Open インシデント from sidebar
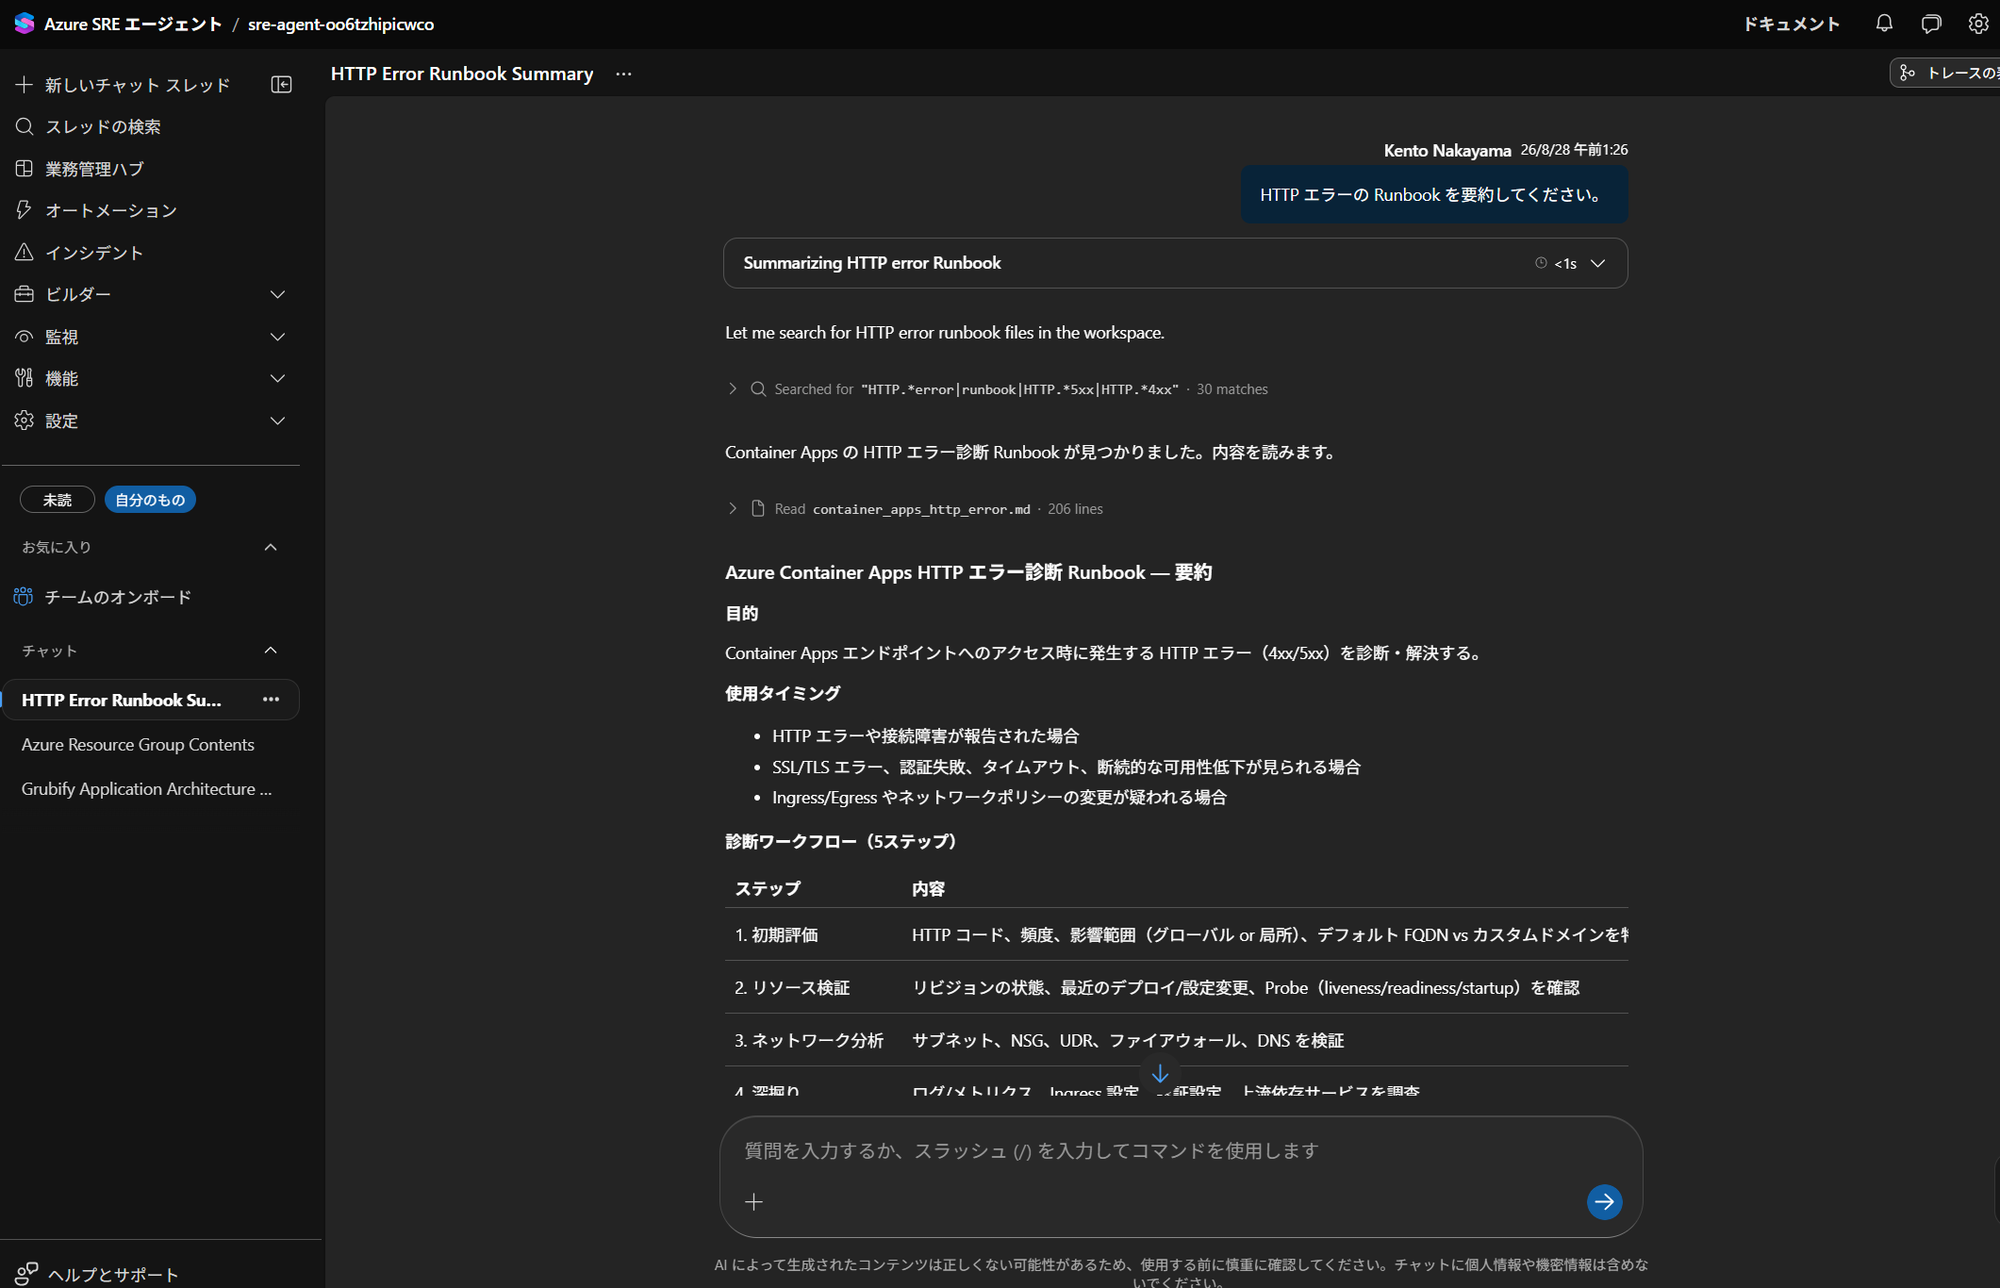Image resolution: width=2000 pixels, height=1288 pixels. tap(94, 252)
